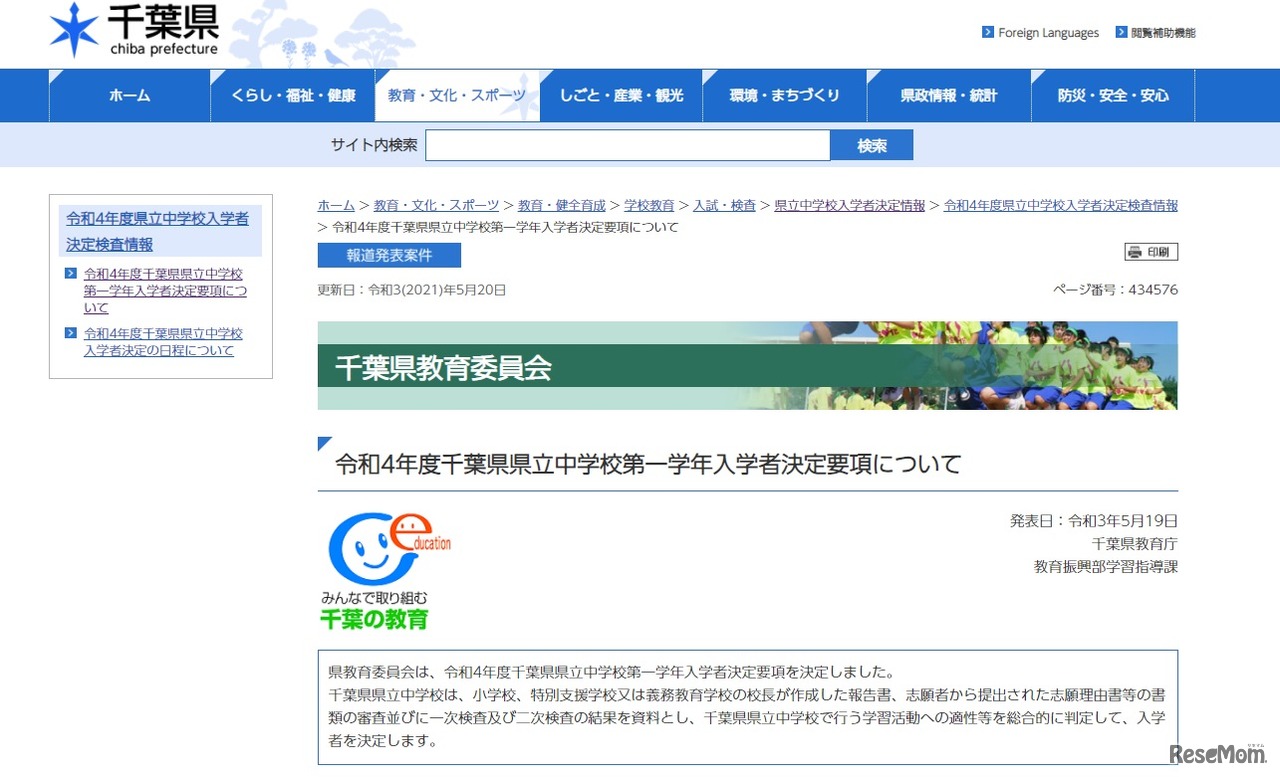Click the 報道発表案件 button
This screenshot has height=777, width=1280.
tap(388, 255)
